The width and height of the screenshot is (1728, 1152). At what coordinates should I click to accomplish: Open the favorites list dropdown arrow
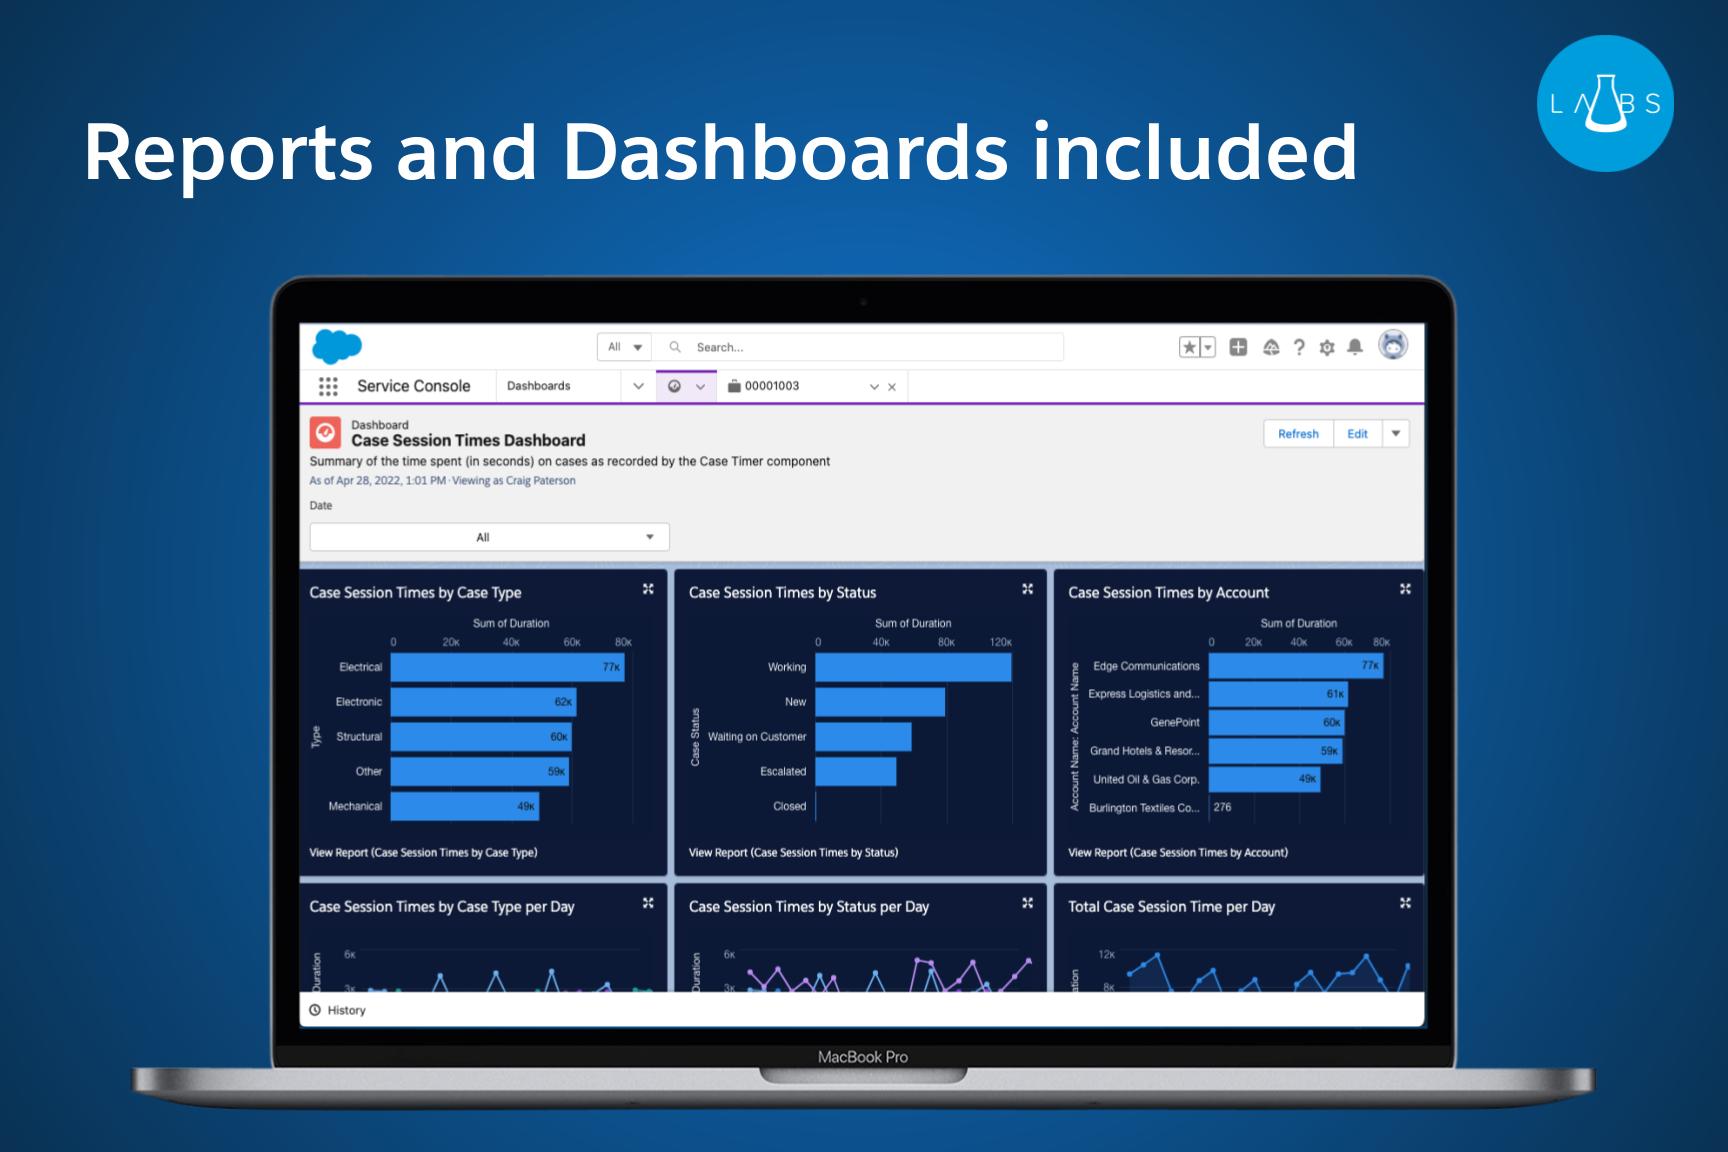(x=1208, y=347)
